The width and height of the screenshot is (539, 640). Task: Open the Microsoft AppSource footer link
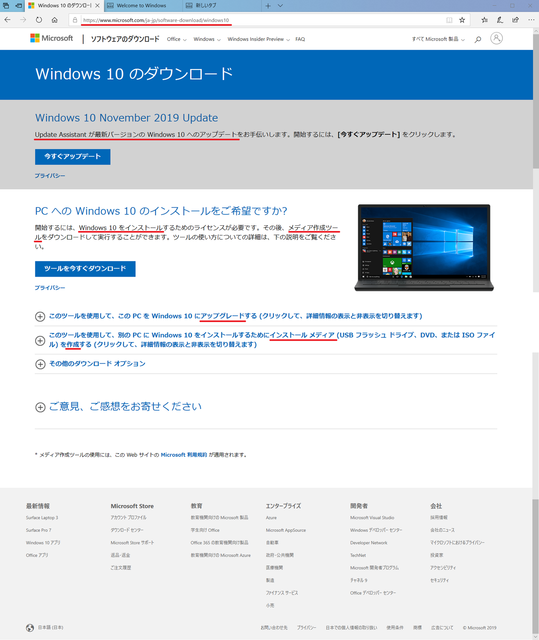click(286, 530)
